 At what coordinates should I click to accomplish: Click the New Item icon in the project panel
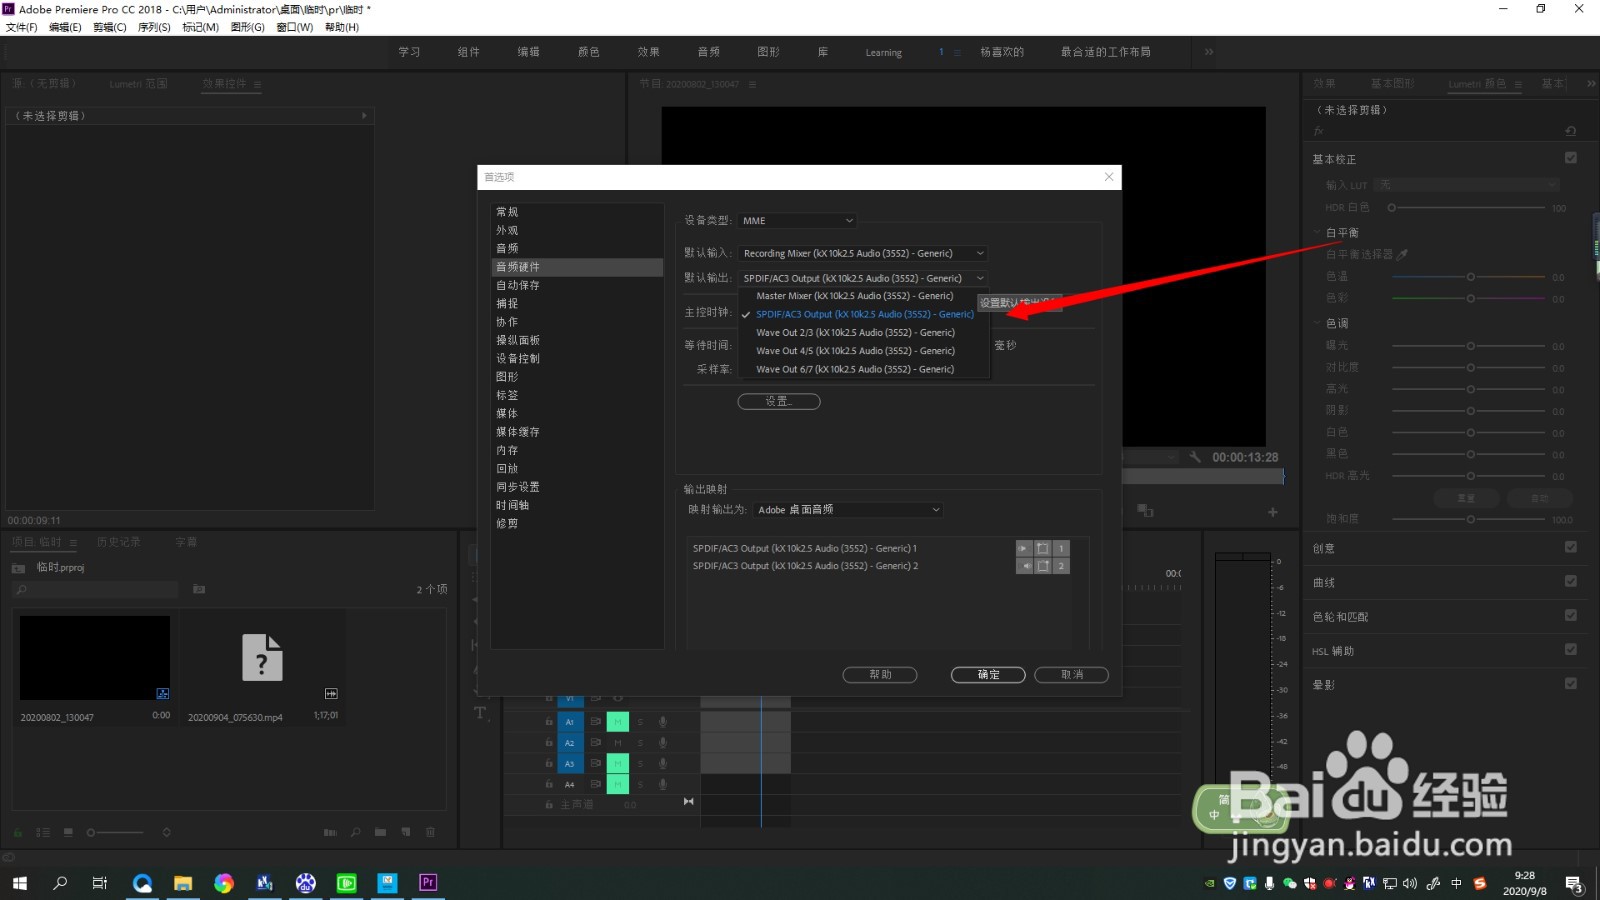coord(406,832)
